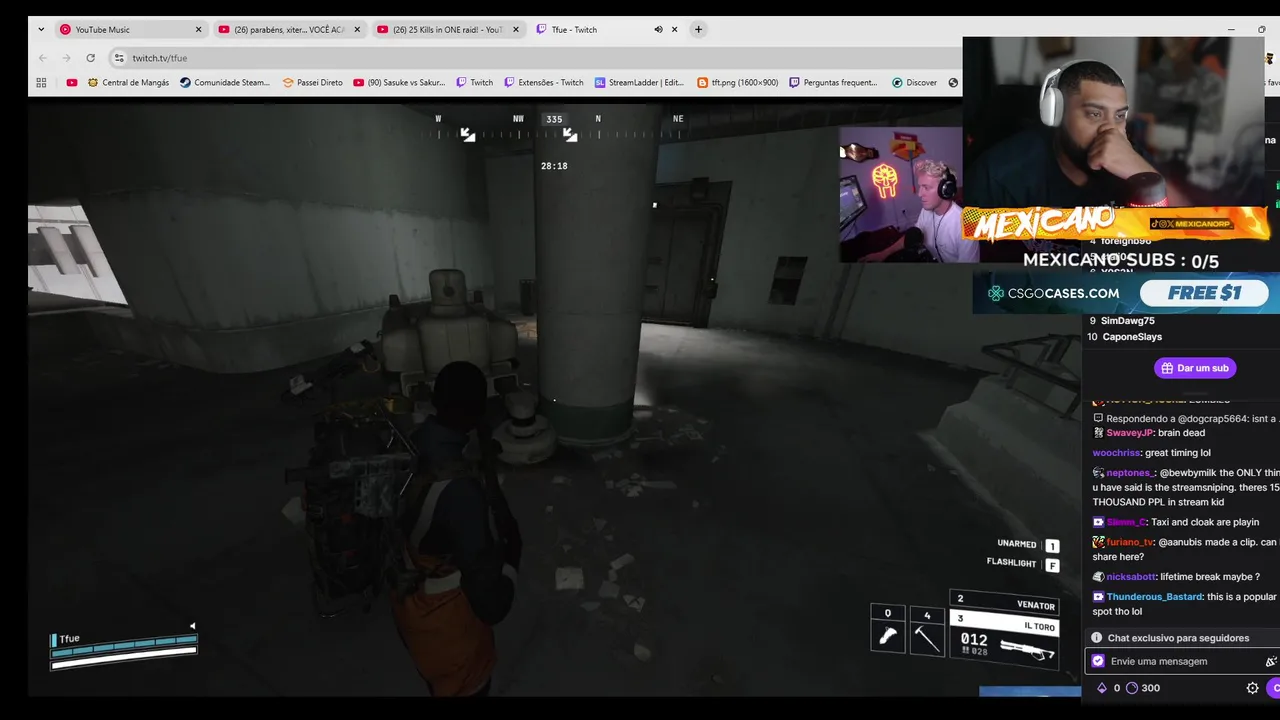Switch to the YouTube Music tab

(x=130, y=30)
